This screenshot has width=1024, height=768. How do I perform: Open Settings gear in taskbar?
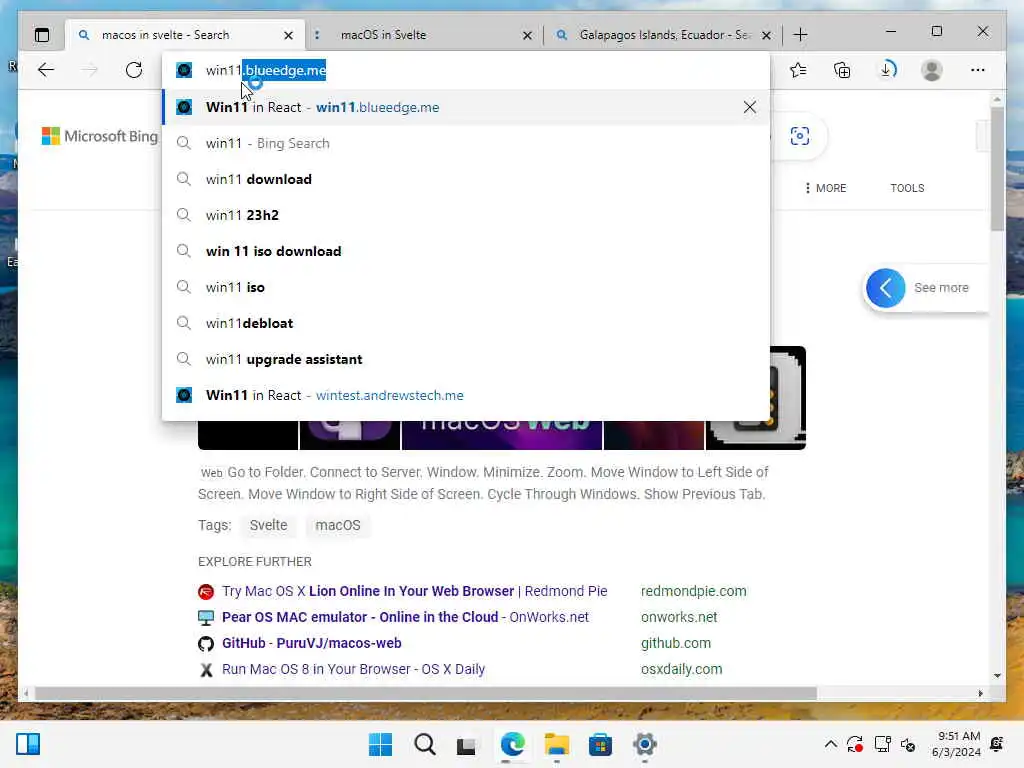(x=645, y=744)
